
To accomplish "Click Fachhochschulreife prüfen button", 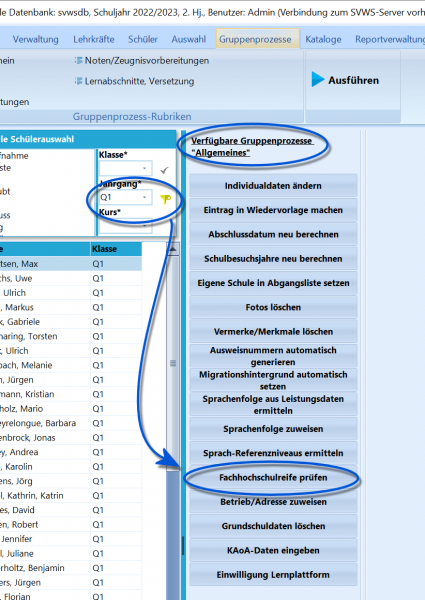I will pos(273,478).
